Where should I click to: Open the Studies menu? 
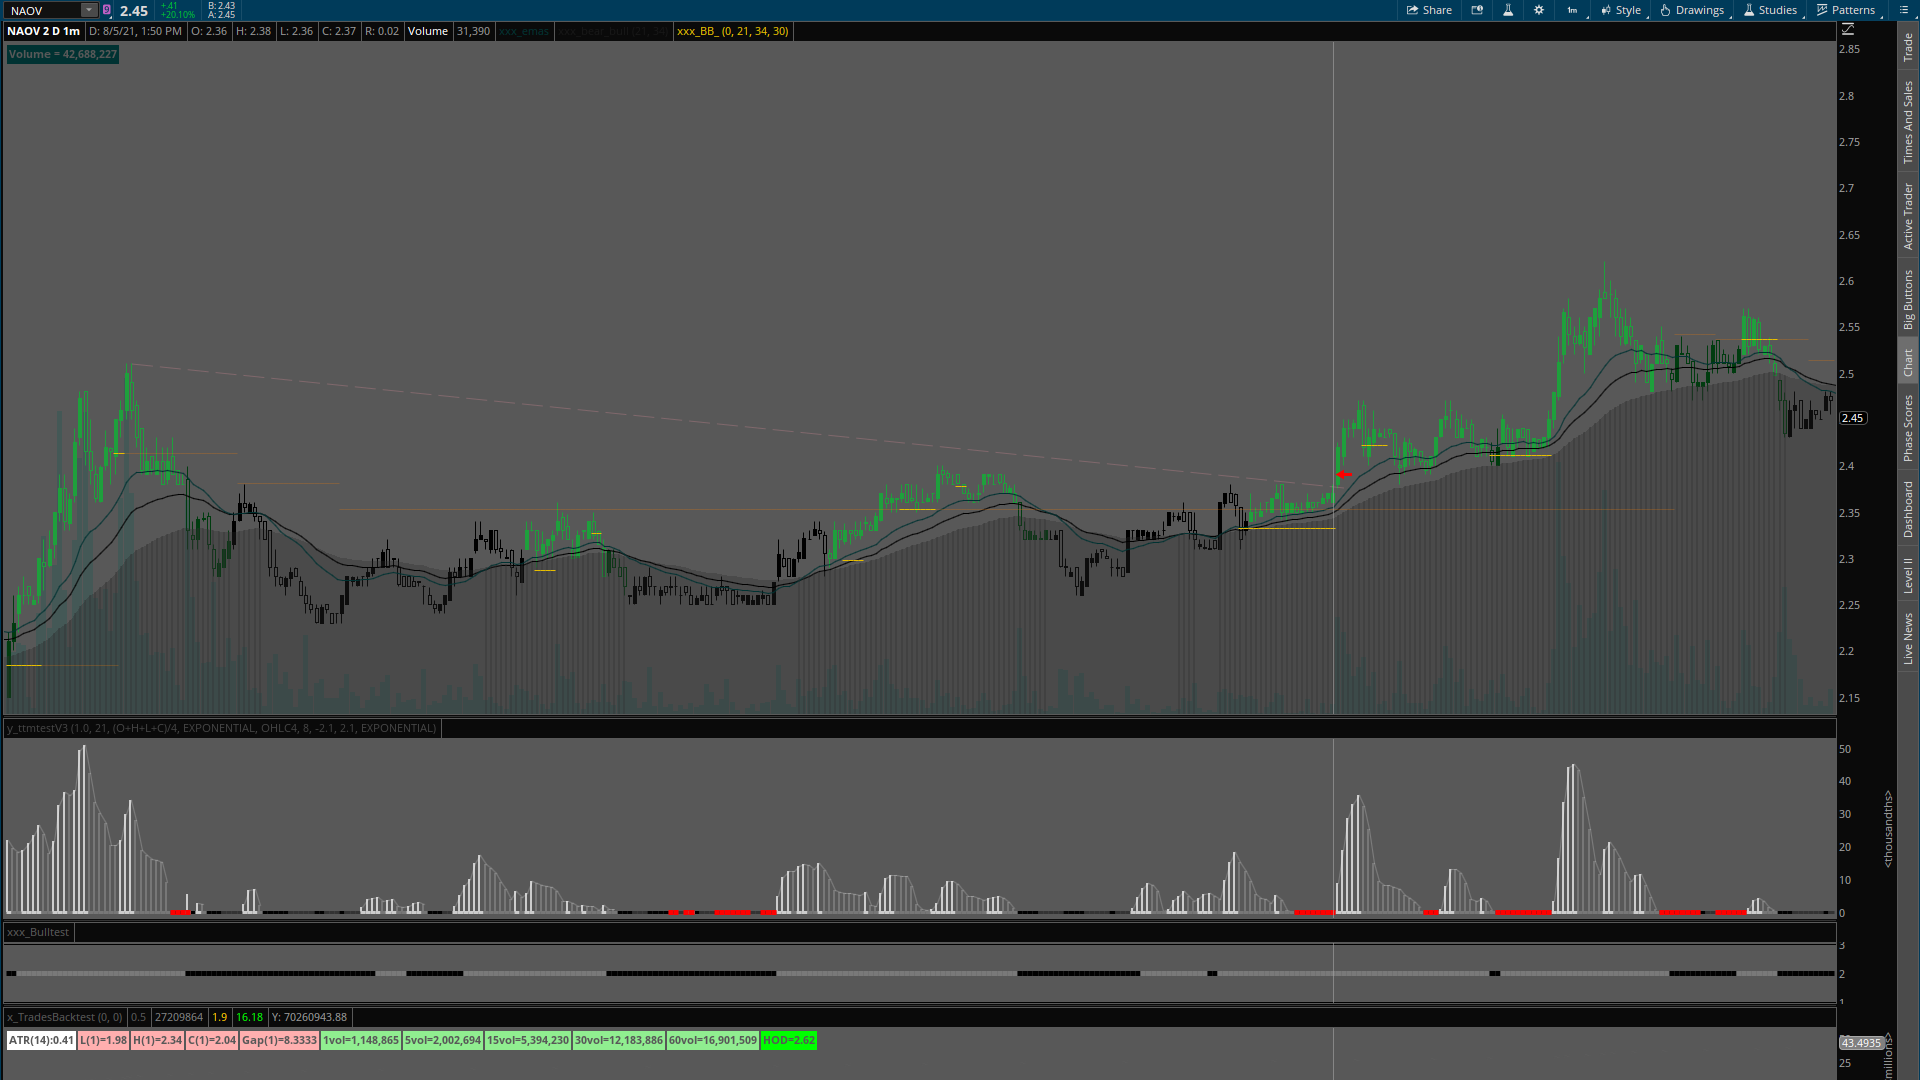(x=1770, y=10)
